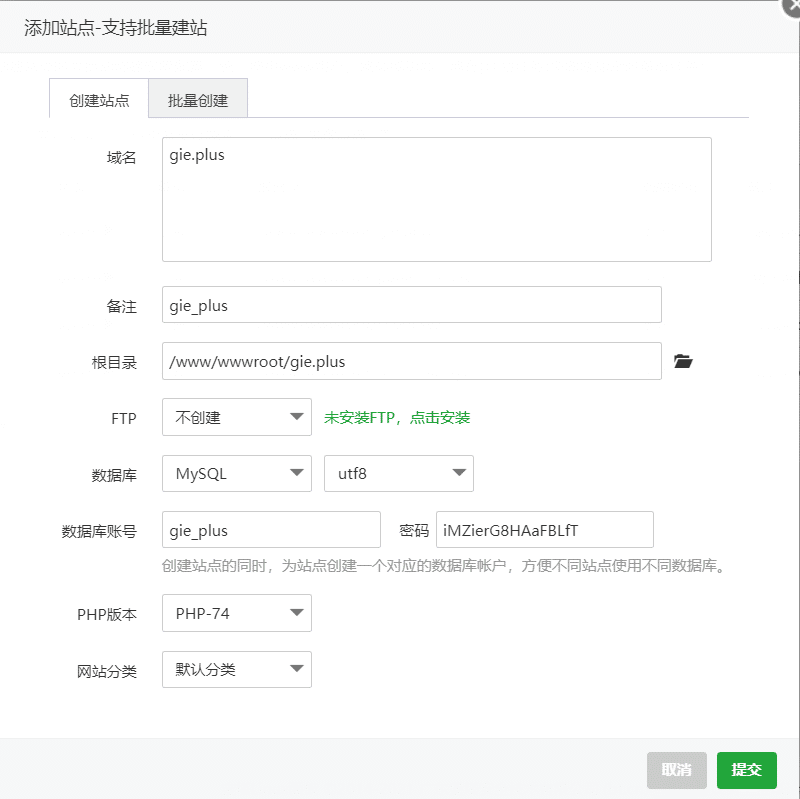The image size is (800, 799).
Task: Click the 数据库账号 label text
Action: tap(99, 531)
